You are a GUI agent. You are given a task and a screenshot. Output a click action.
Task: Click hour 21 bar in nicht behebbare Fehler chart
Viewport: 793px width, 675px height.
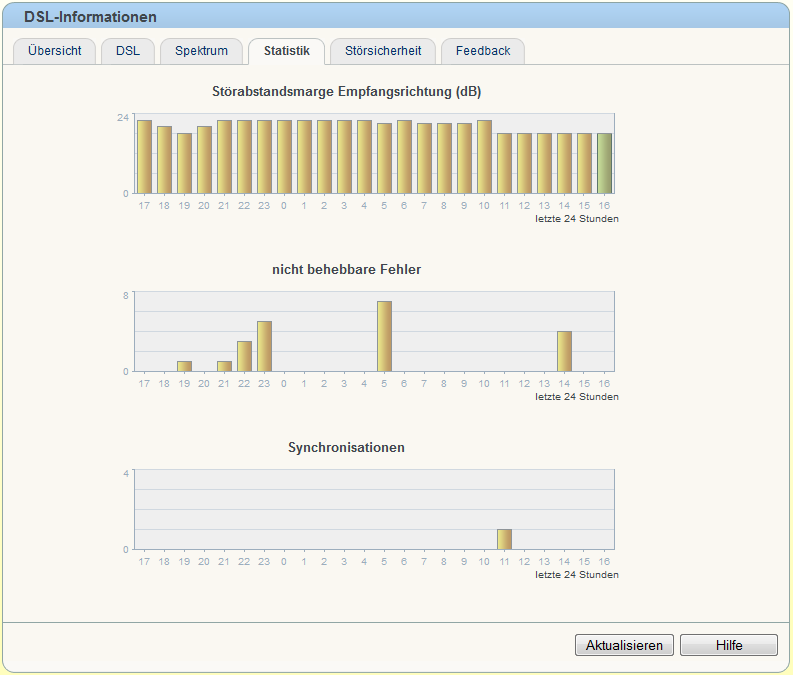coord(225,367)
